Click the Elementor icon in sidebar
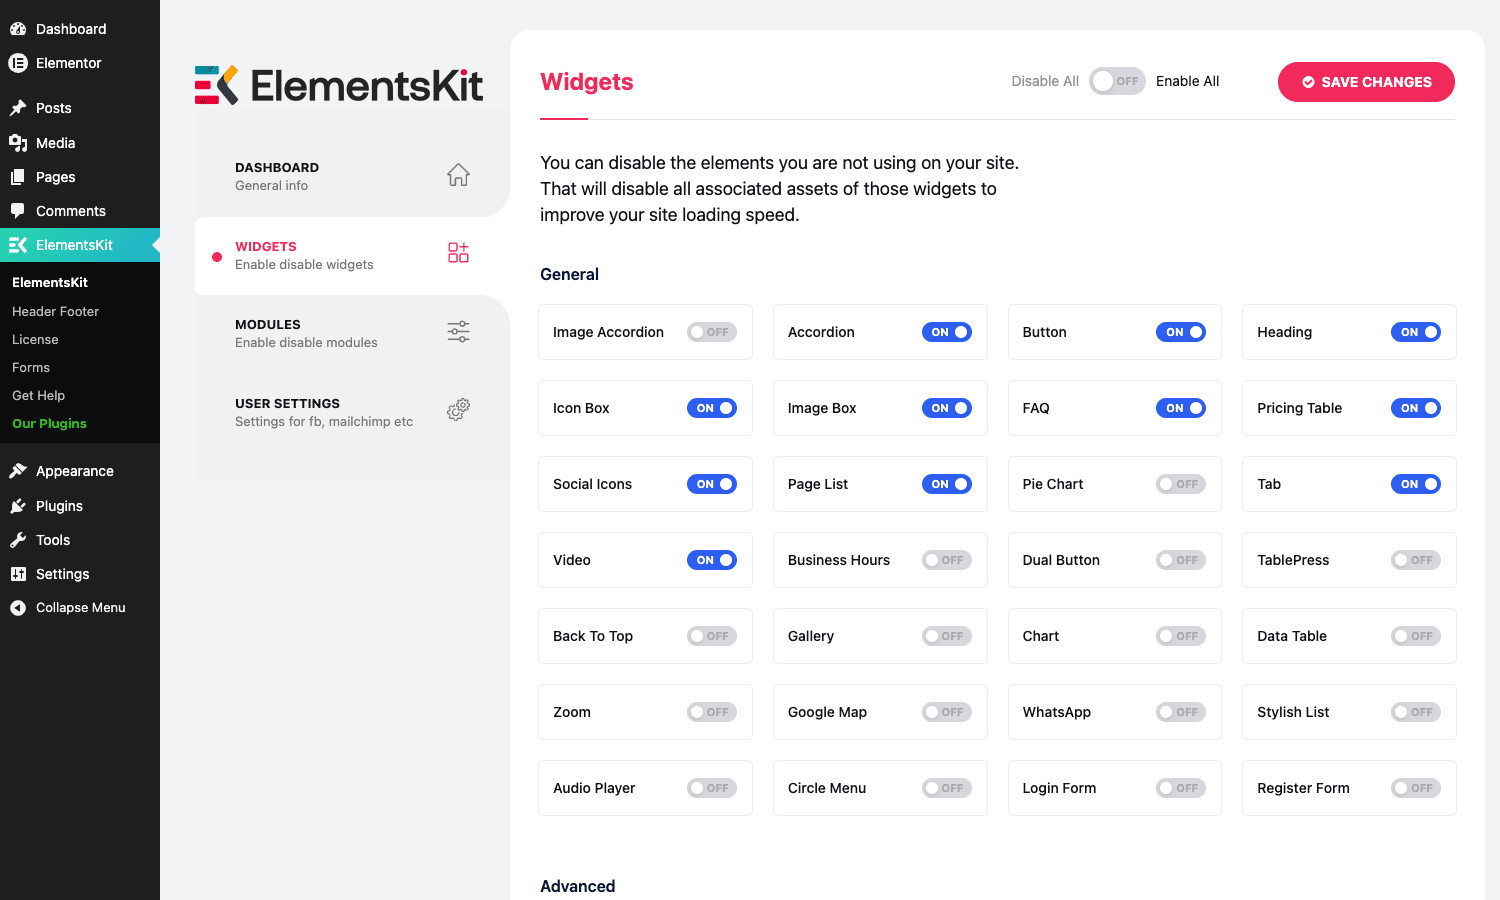The image size is (1500, 900). (18, 63)
